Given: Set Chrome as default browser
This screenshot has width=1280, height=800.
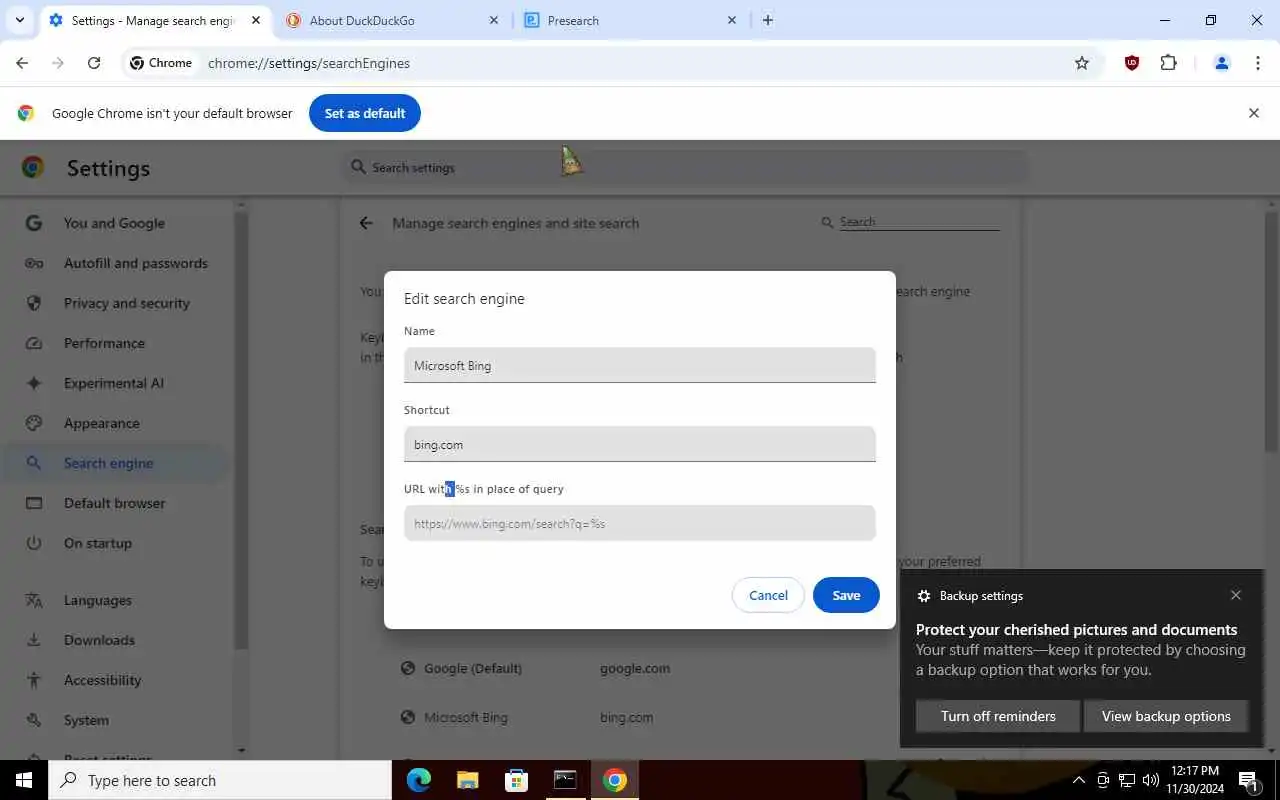Looking at the screenshot, I should coord(365,113).
